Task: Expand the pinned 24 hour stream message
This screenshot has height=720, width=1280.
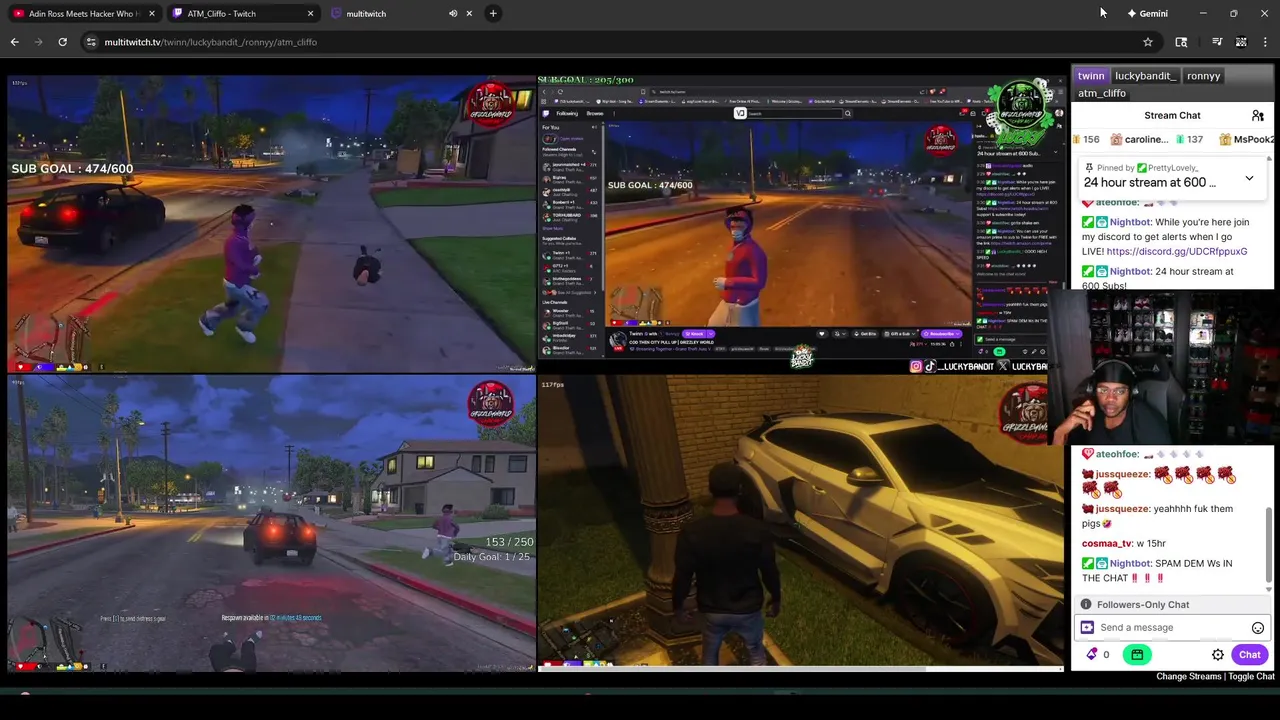Action: (1249, 178)
